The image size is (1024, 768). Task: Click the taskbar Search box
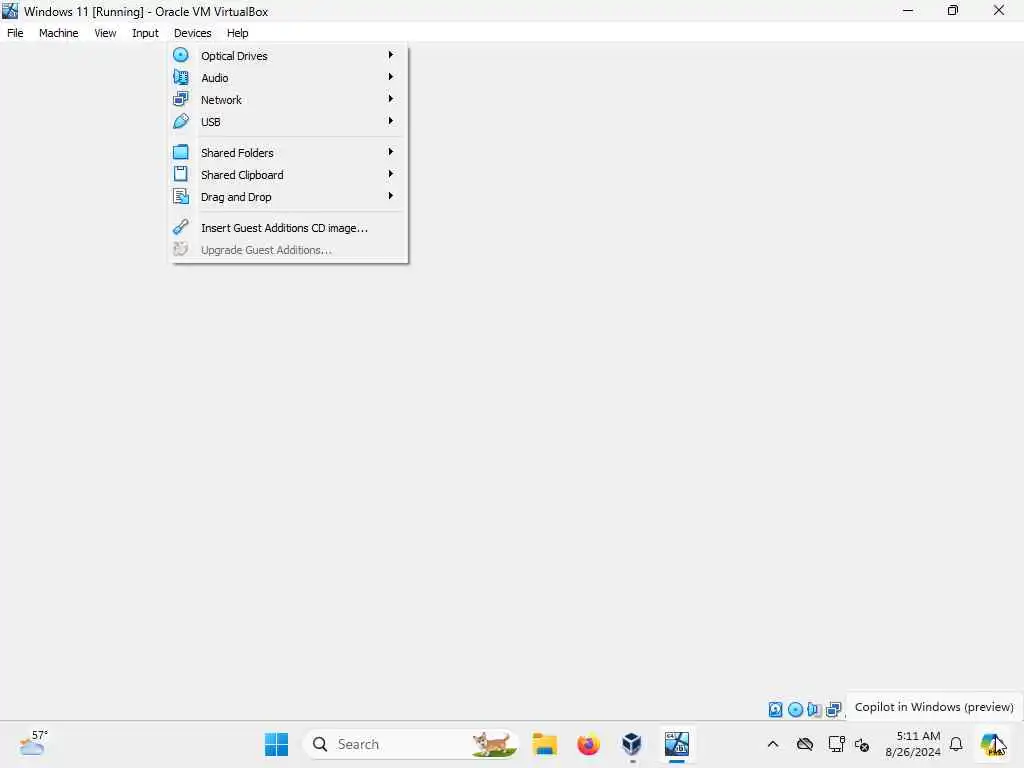click(411, 744)
